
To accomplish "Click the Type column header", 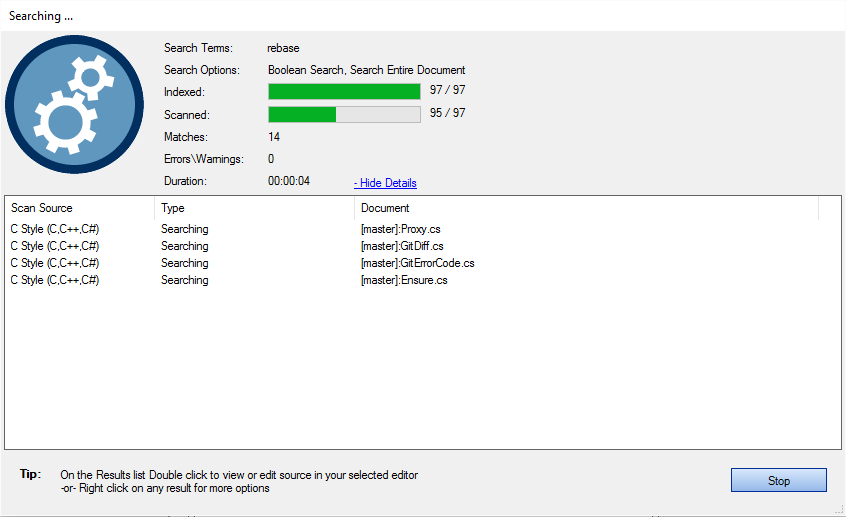I will click(x=254, y=208).
